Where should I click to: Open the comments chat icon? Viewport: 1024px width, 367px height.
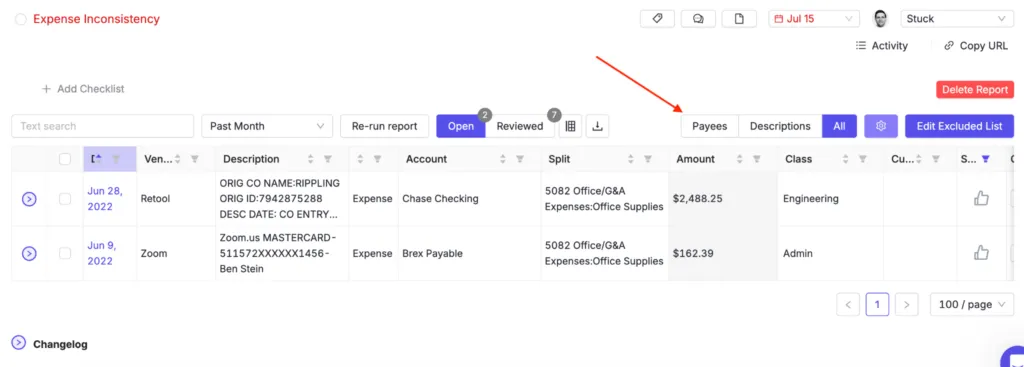(x=698, y=19)
